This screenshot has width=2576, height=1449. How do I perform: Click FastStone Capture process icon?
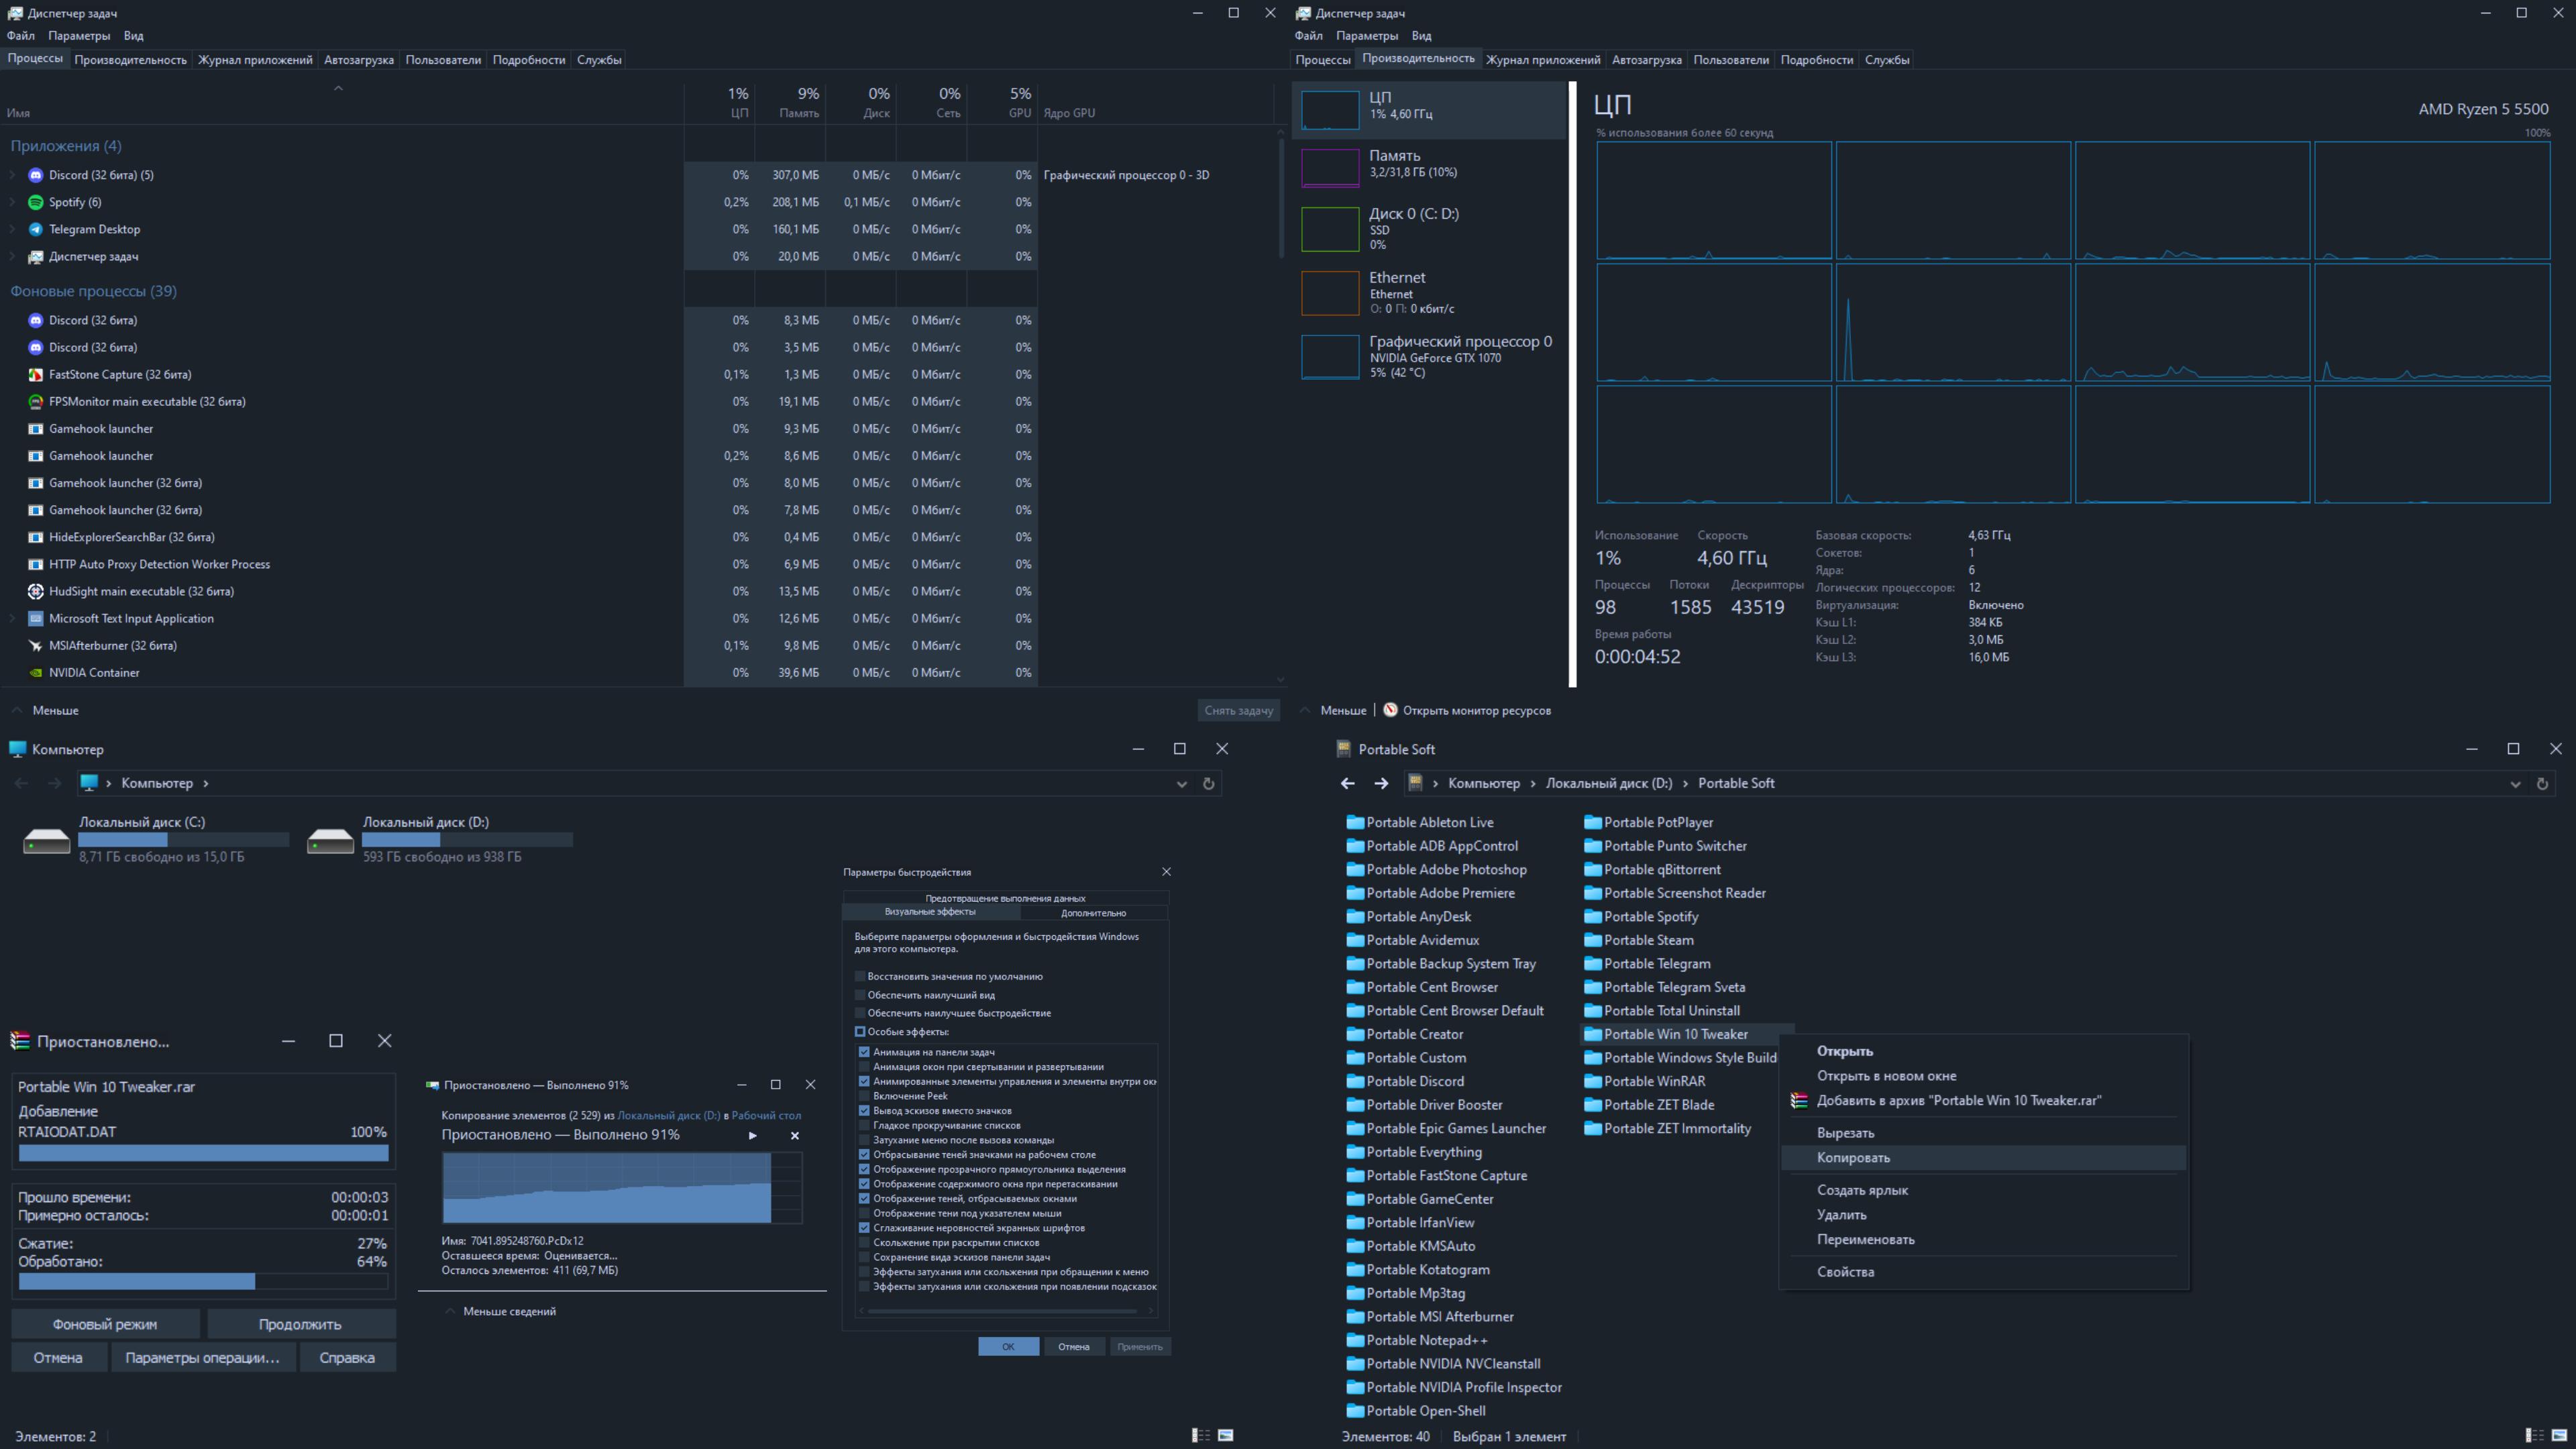point(35,374)
